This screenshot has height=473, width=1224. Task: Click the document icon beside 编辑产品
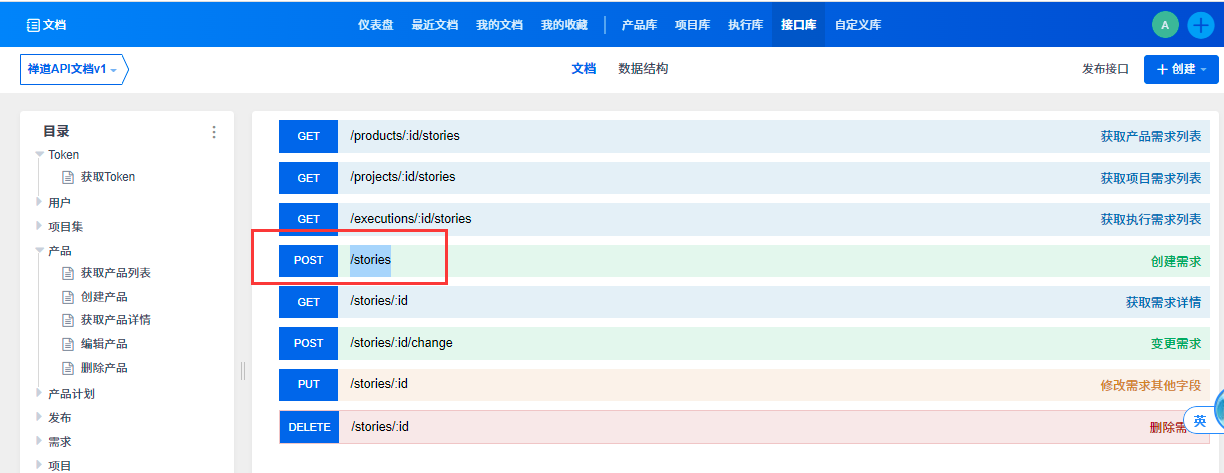coord(68,344)
